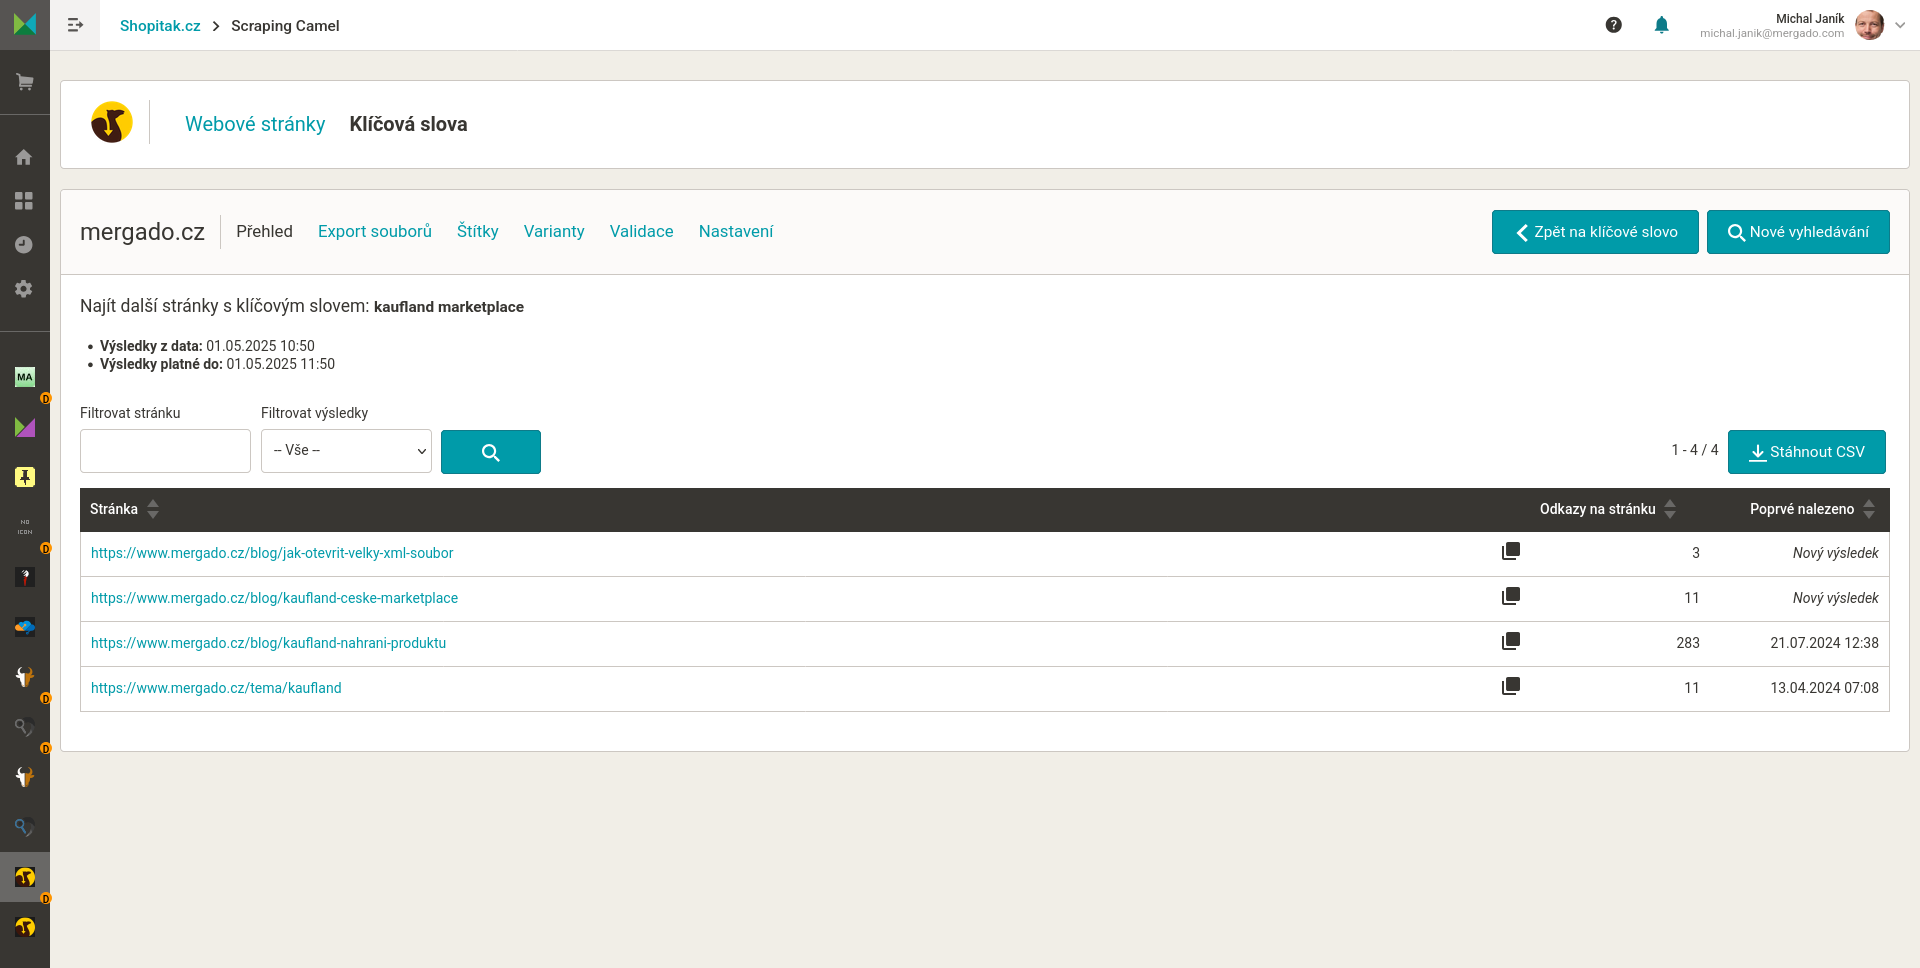Open the help question mark icon
The height and width of the screenshot is (968, 1920).
click(x=1613, y=25)
